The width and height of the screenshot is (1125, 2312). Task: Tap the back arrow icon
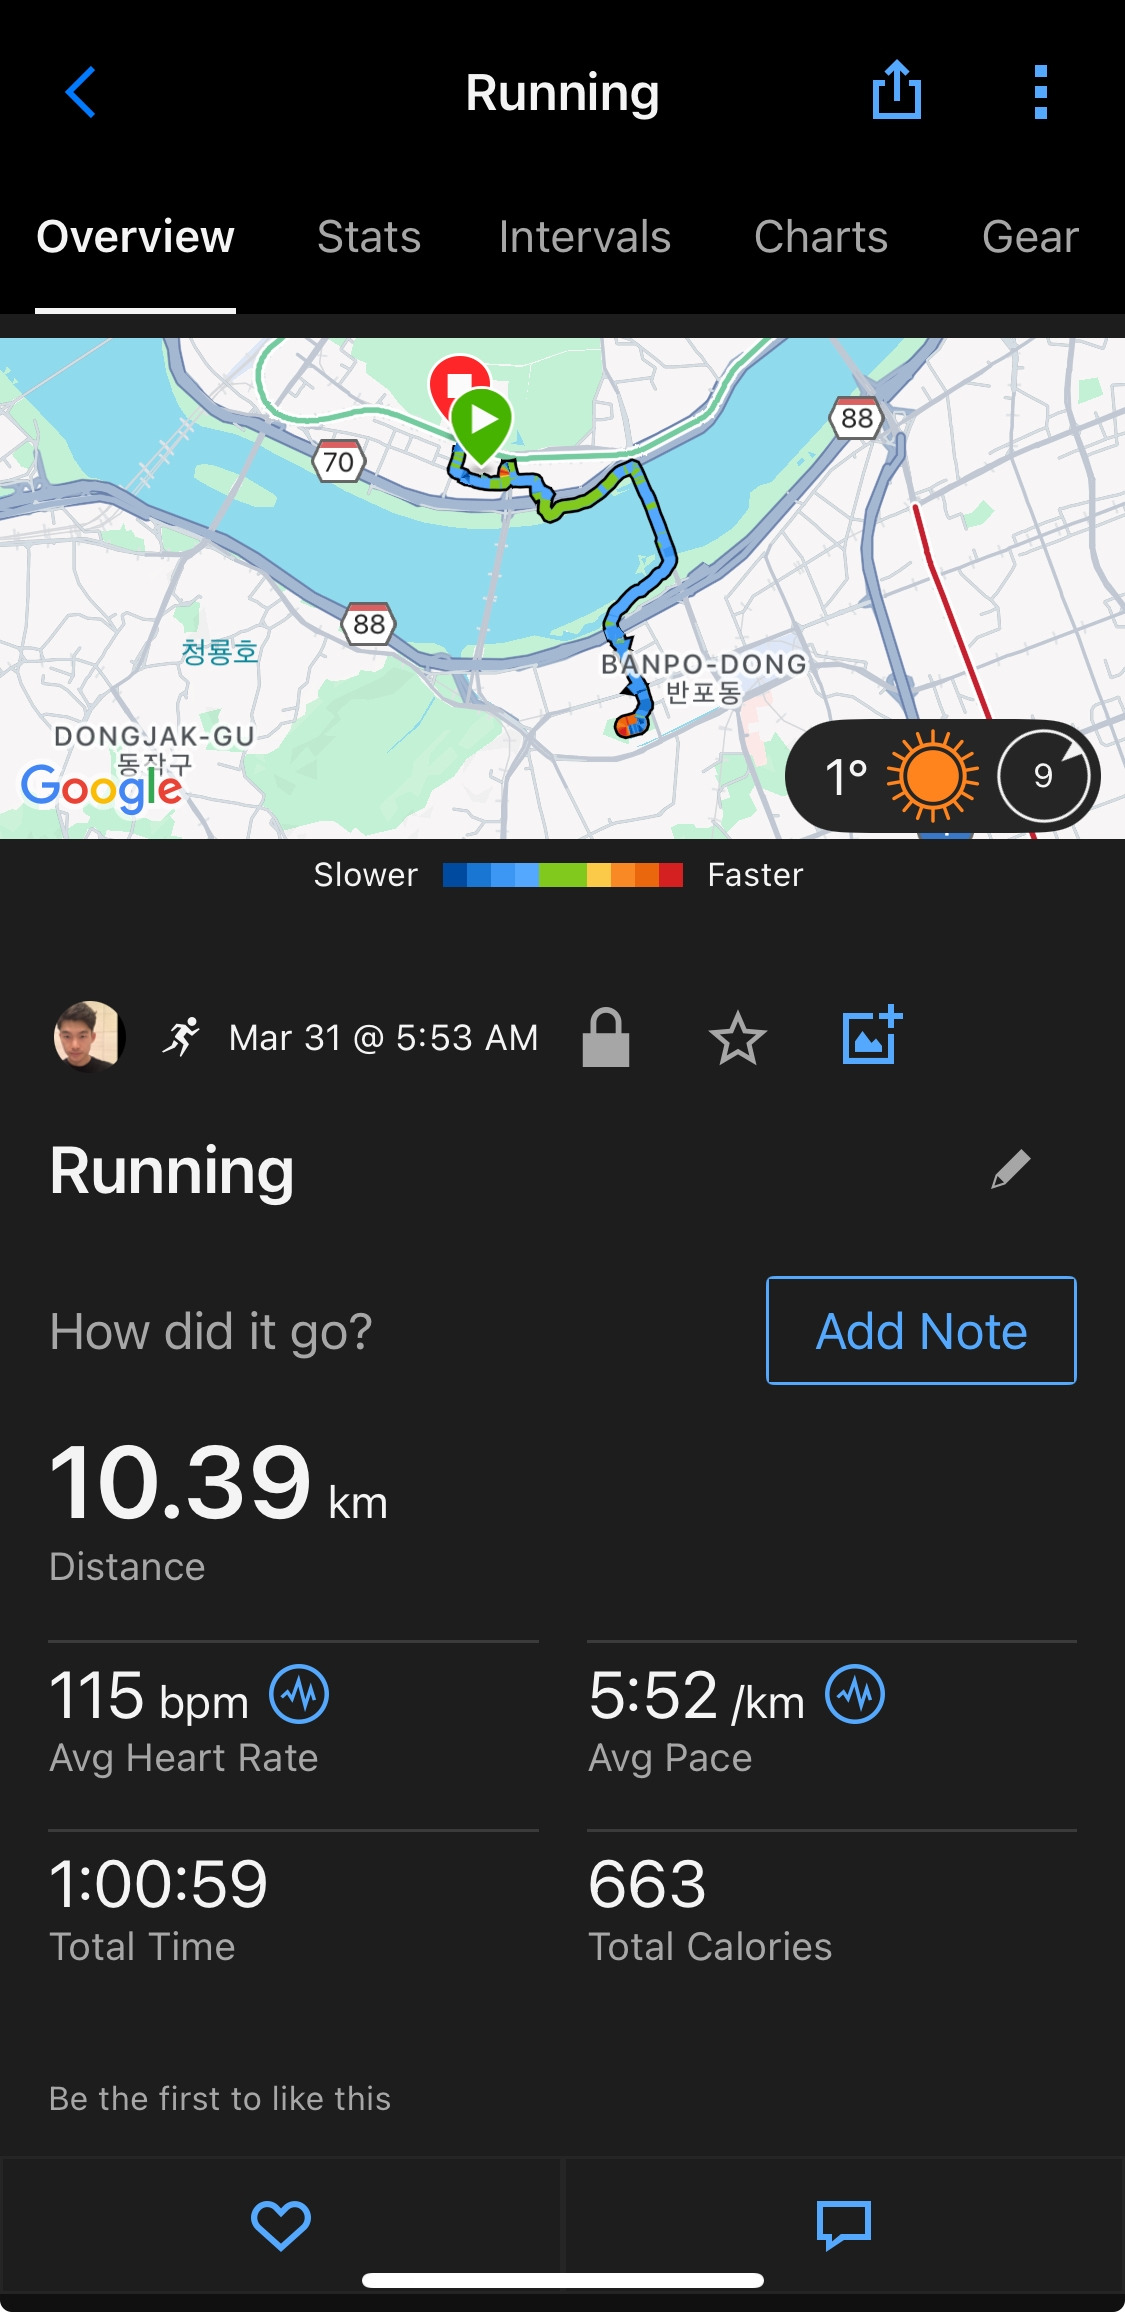80,92
